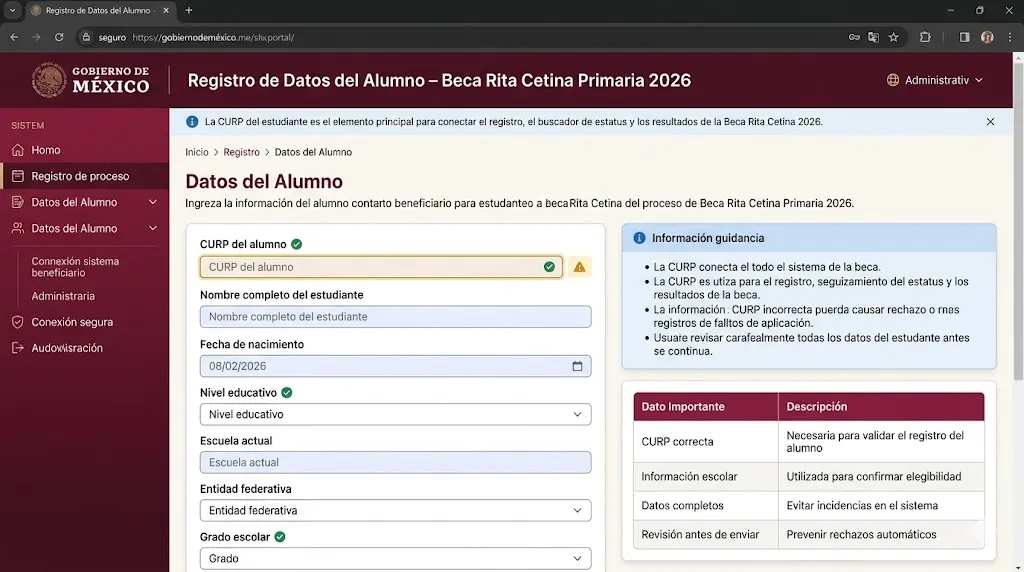Click green check beside Grado escolar label
This screenshot has height=572, width=1024.
tap(280, 537)
